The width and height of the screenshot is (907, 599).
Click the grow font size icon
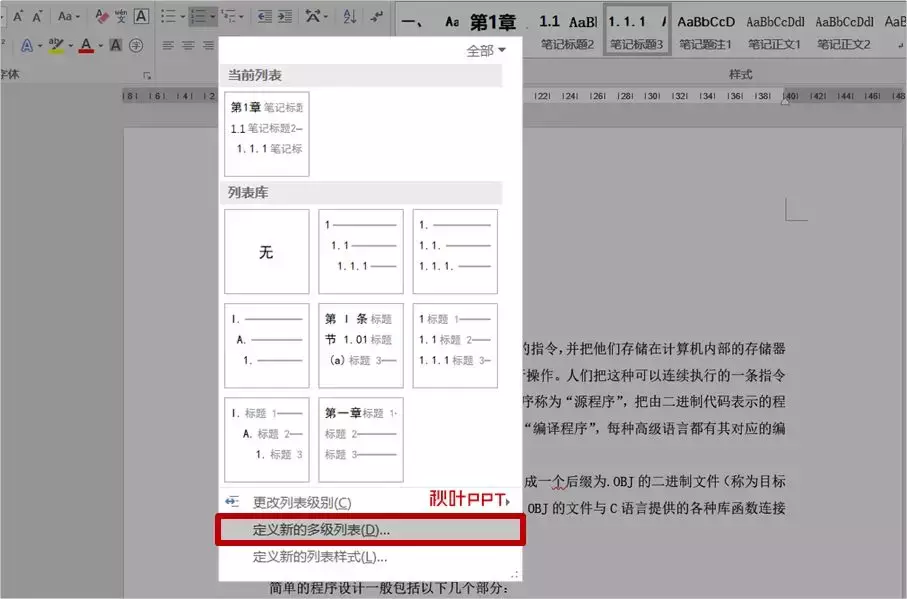click(18, 16)
